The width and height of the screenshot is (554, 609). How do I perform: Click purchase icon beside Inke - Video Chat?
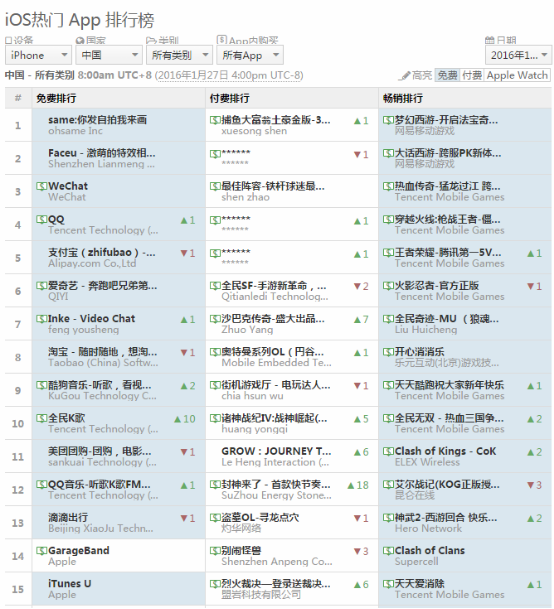point(41,319)
